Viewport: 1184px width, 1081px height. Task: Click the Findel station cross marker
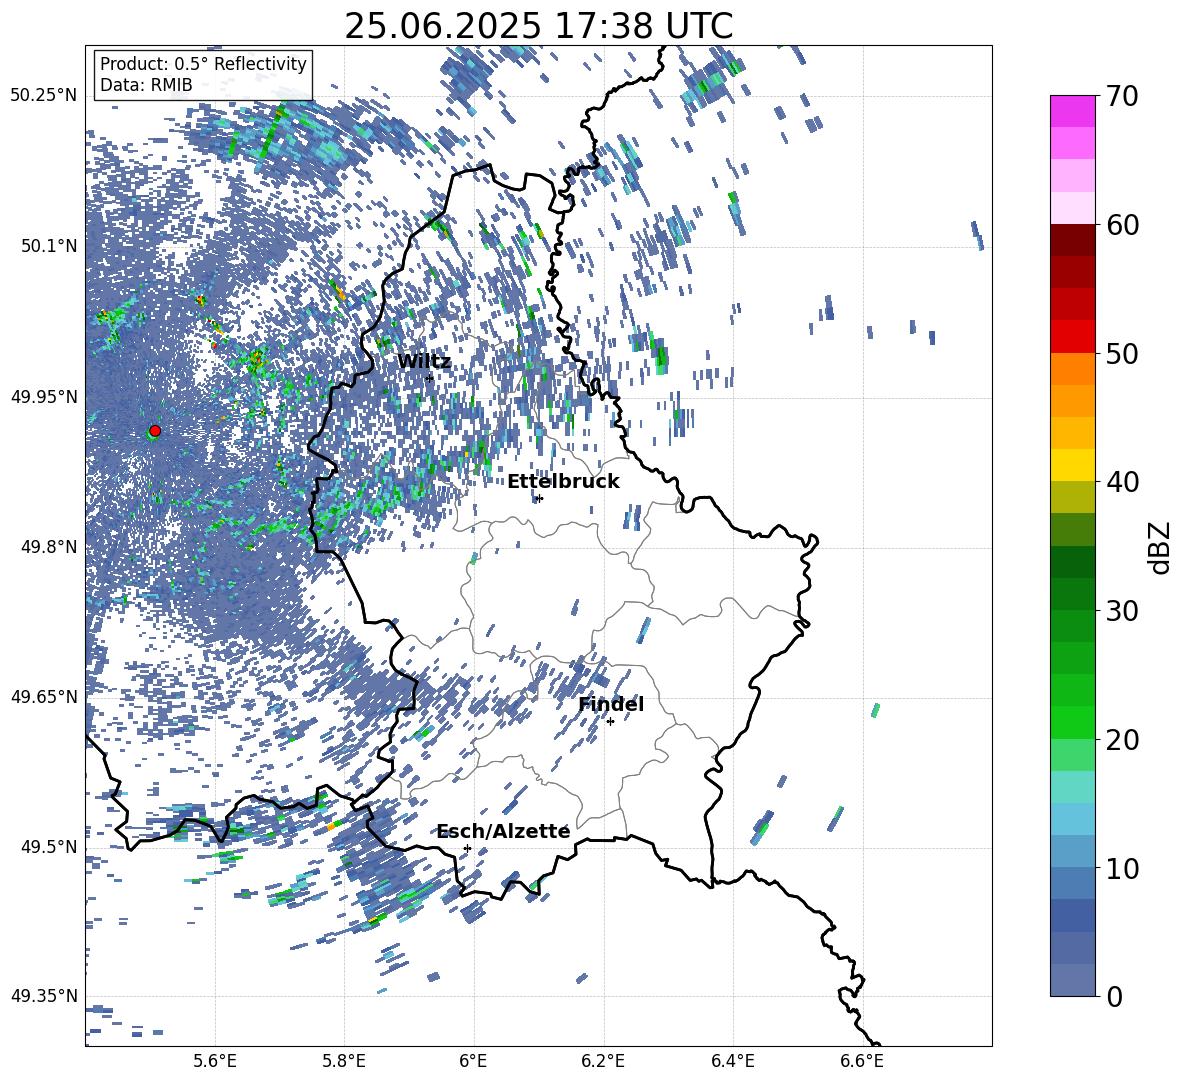(x=610, y=722)
